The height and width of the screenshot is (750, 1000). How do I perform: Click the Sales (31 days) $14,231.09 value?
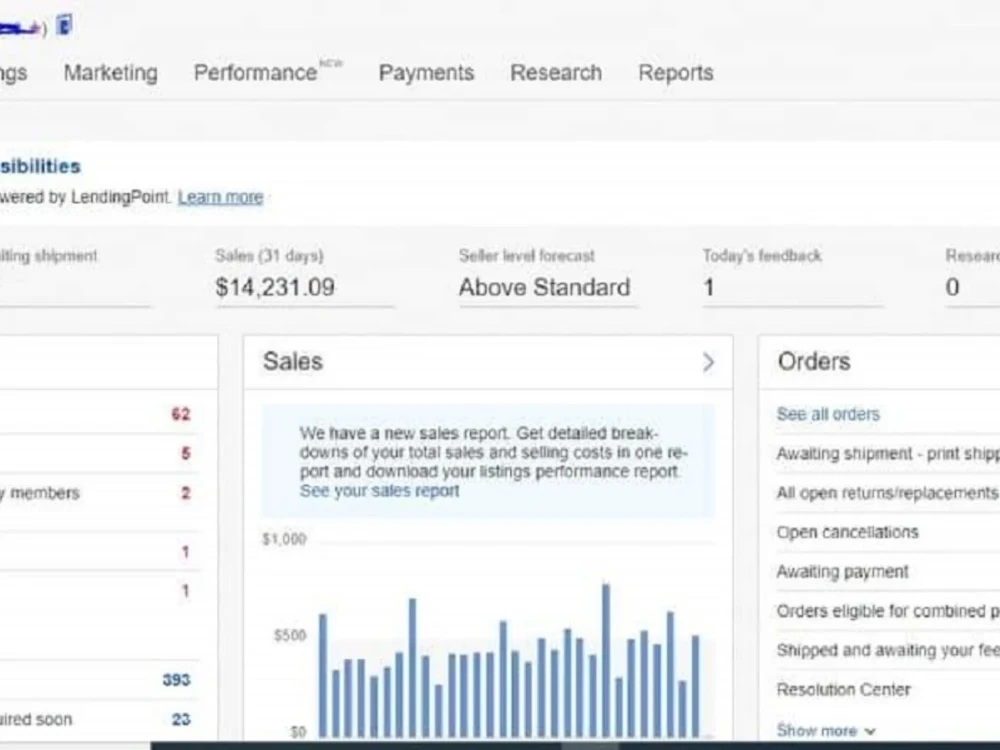coord(275,287)
